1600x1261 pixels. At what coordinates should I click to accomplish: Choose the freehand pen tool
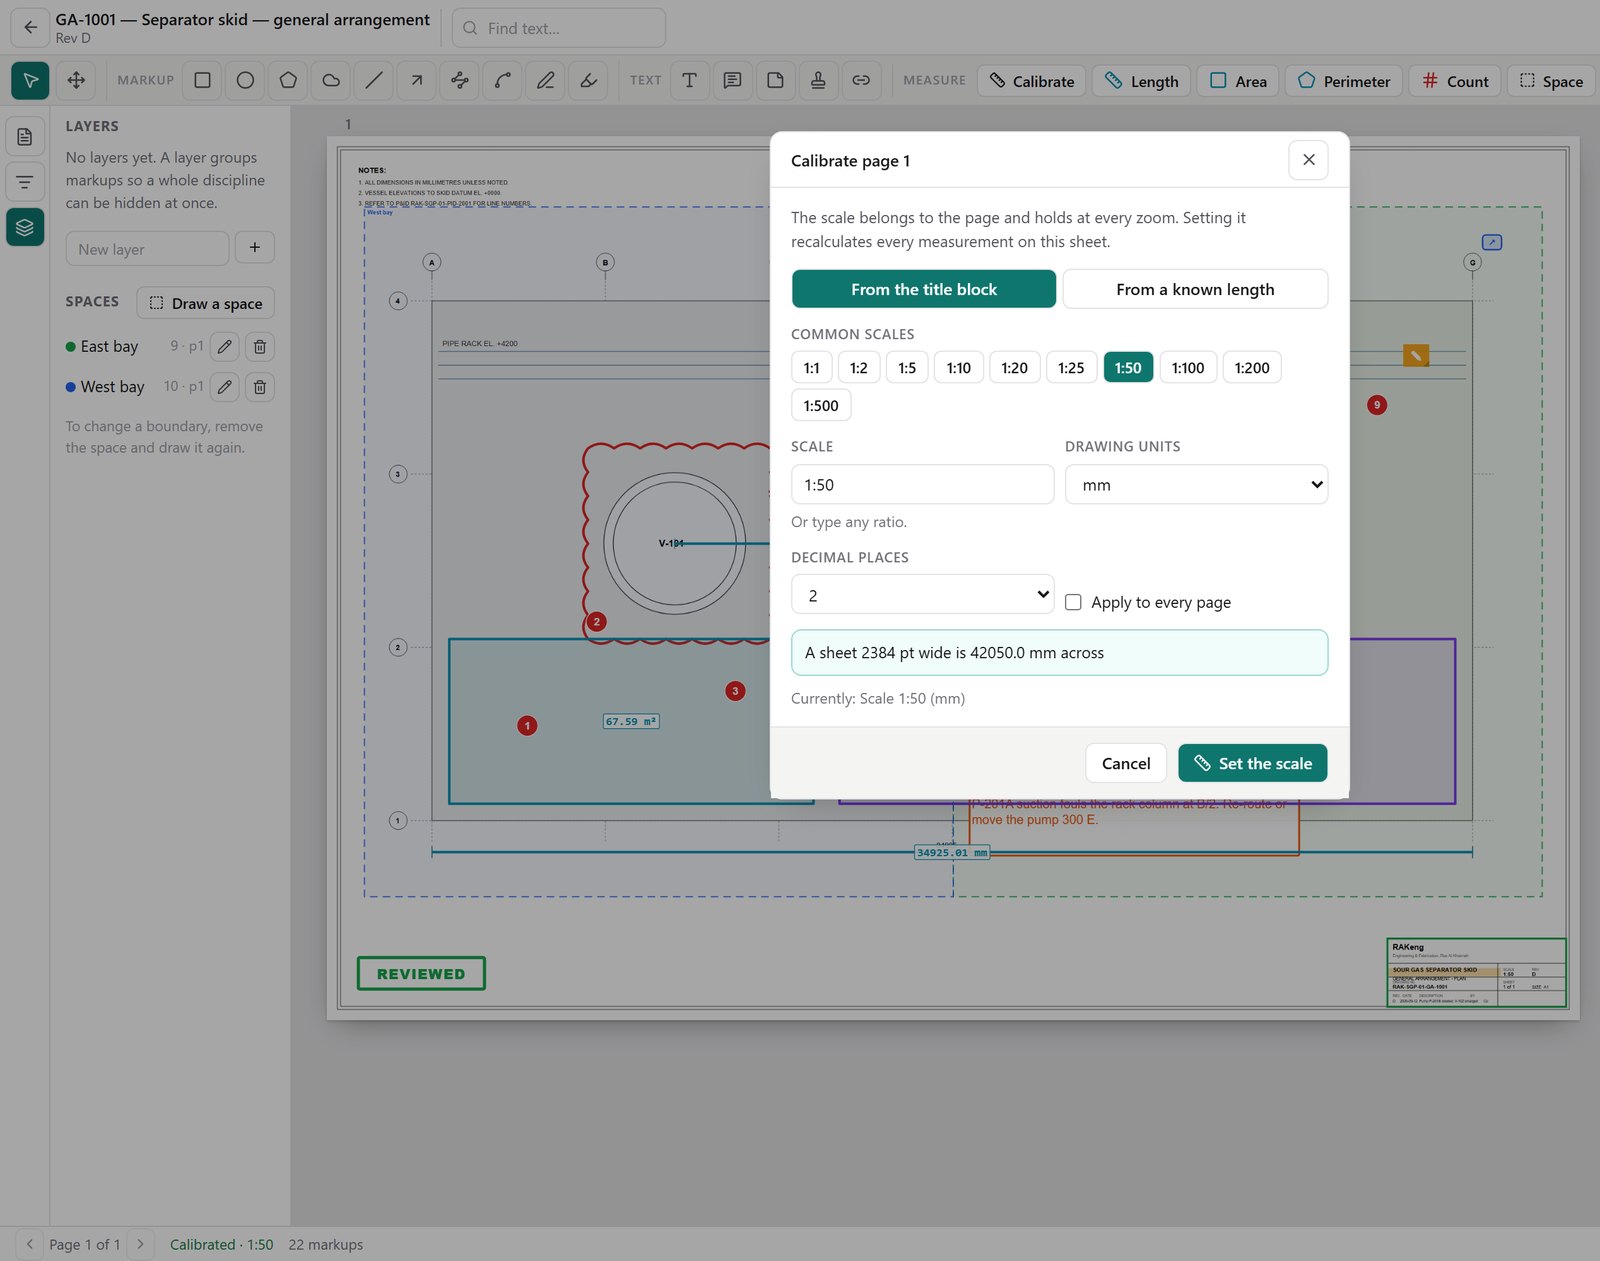click(x=546, y=80)
